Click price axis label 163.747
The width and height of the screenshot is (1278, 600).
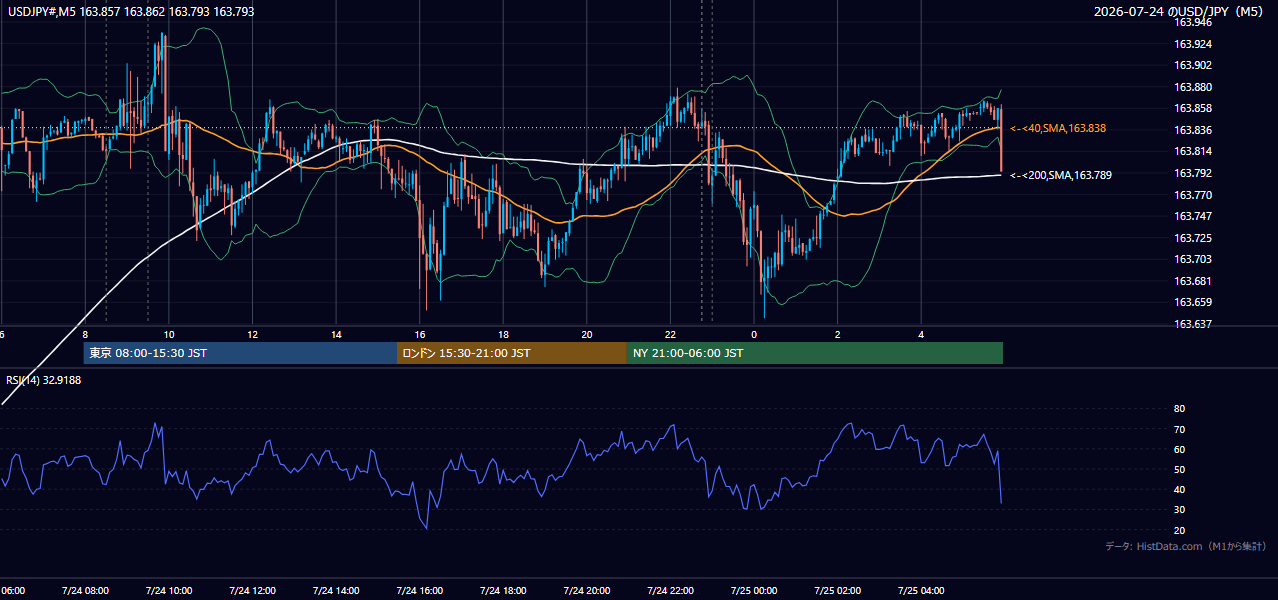pos(1194,216)
